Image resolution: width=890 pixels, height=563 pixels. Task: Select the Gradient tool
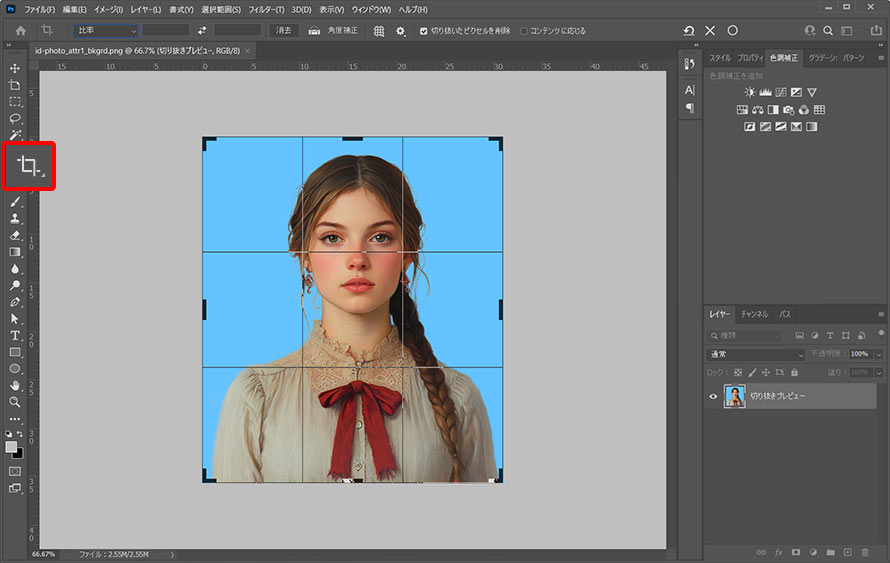[15, 252]
